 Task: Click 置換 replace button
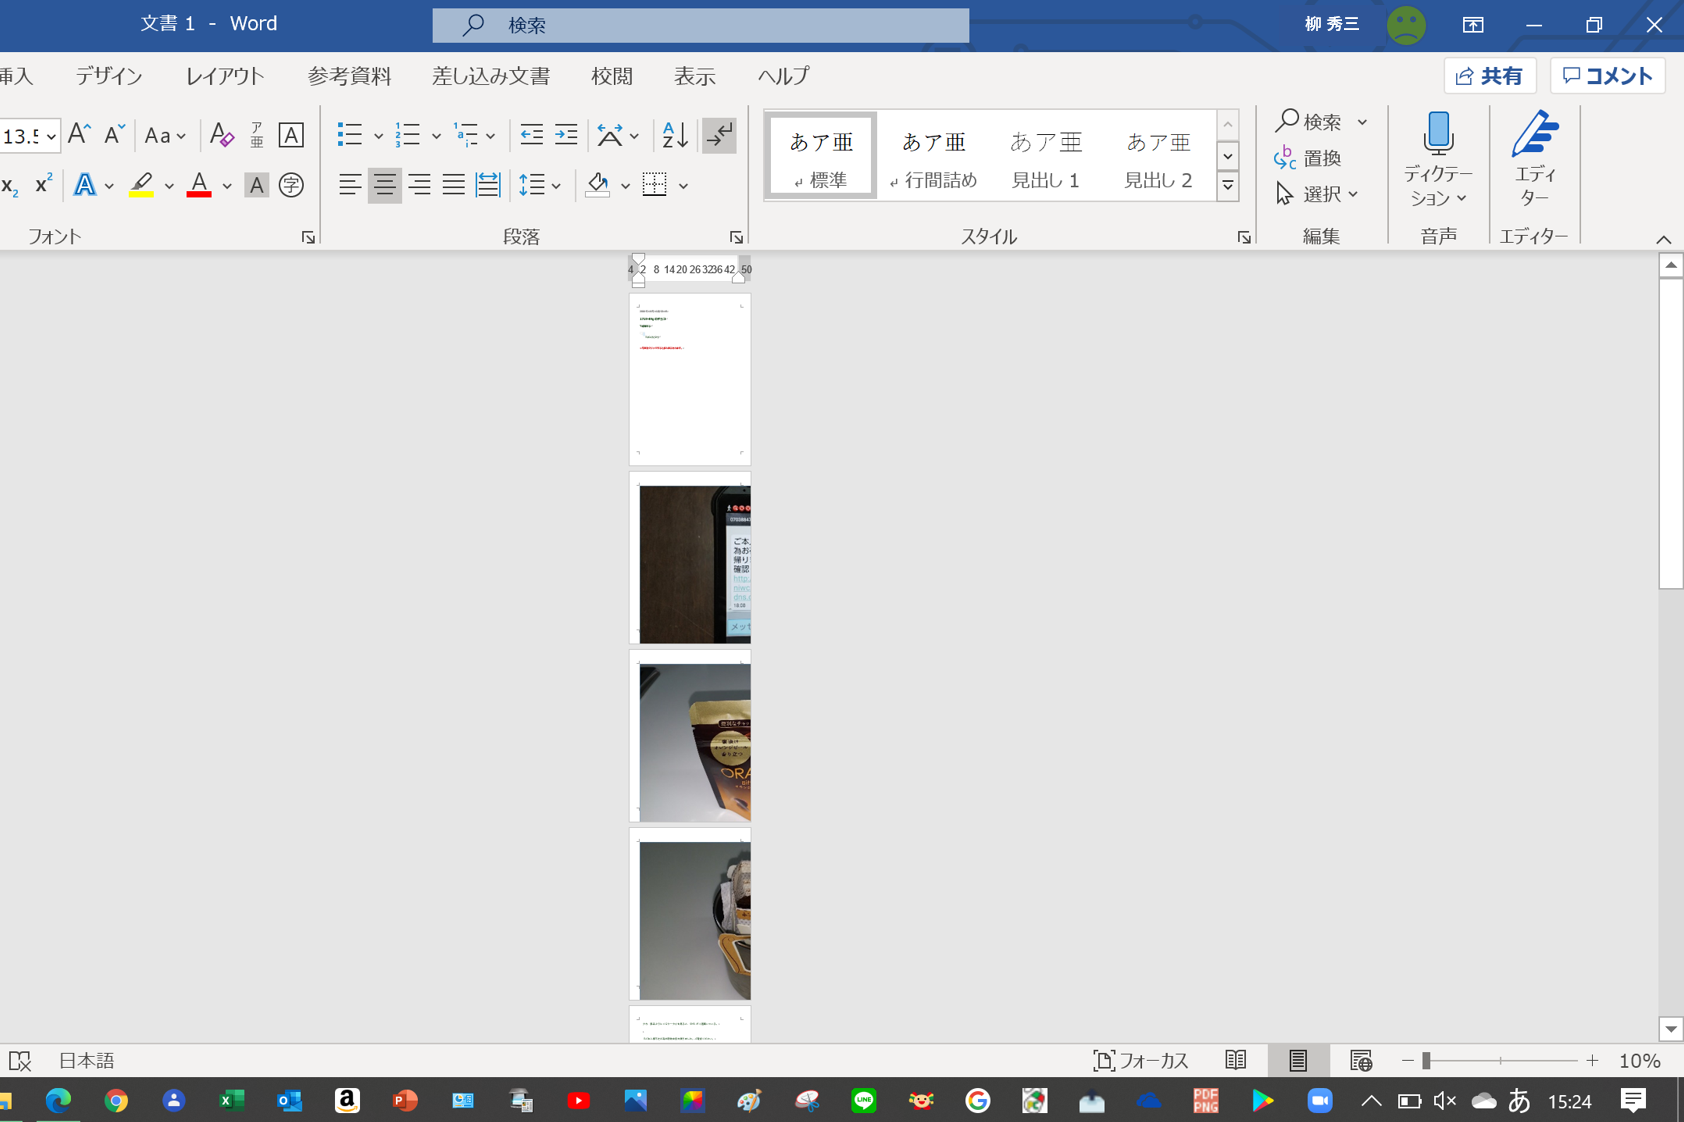1308,158
